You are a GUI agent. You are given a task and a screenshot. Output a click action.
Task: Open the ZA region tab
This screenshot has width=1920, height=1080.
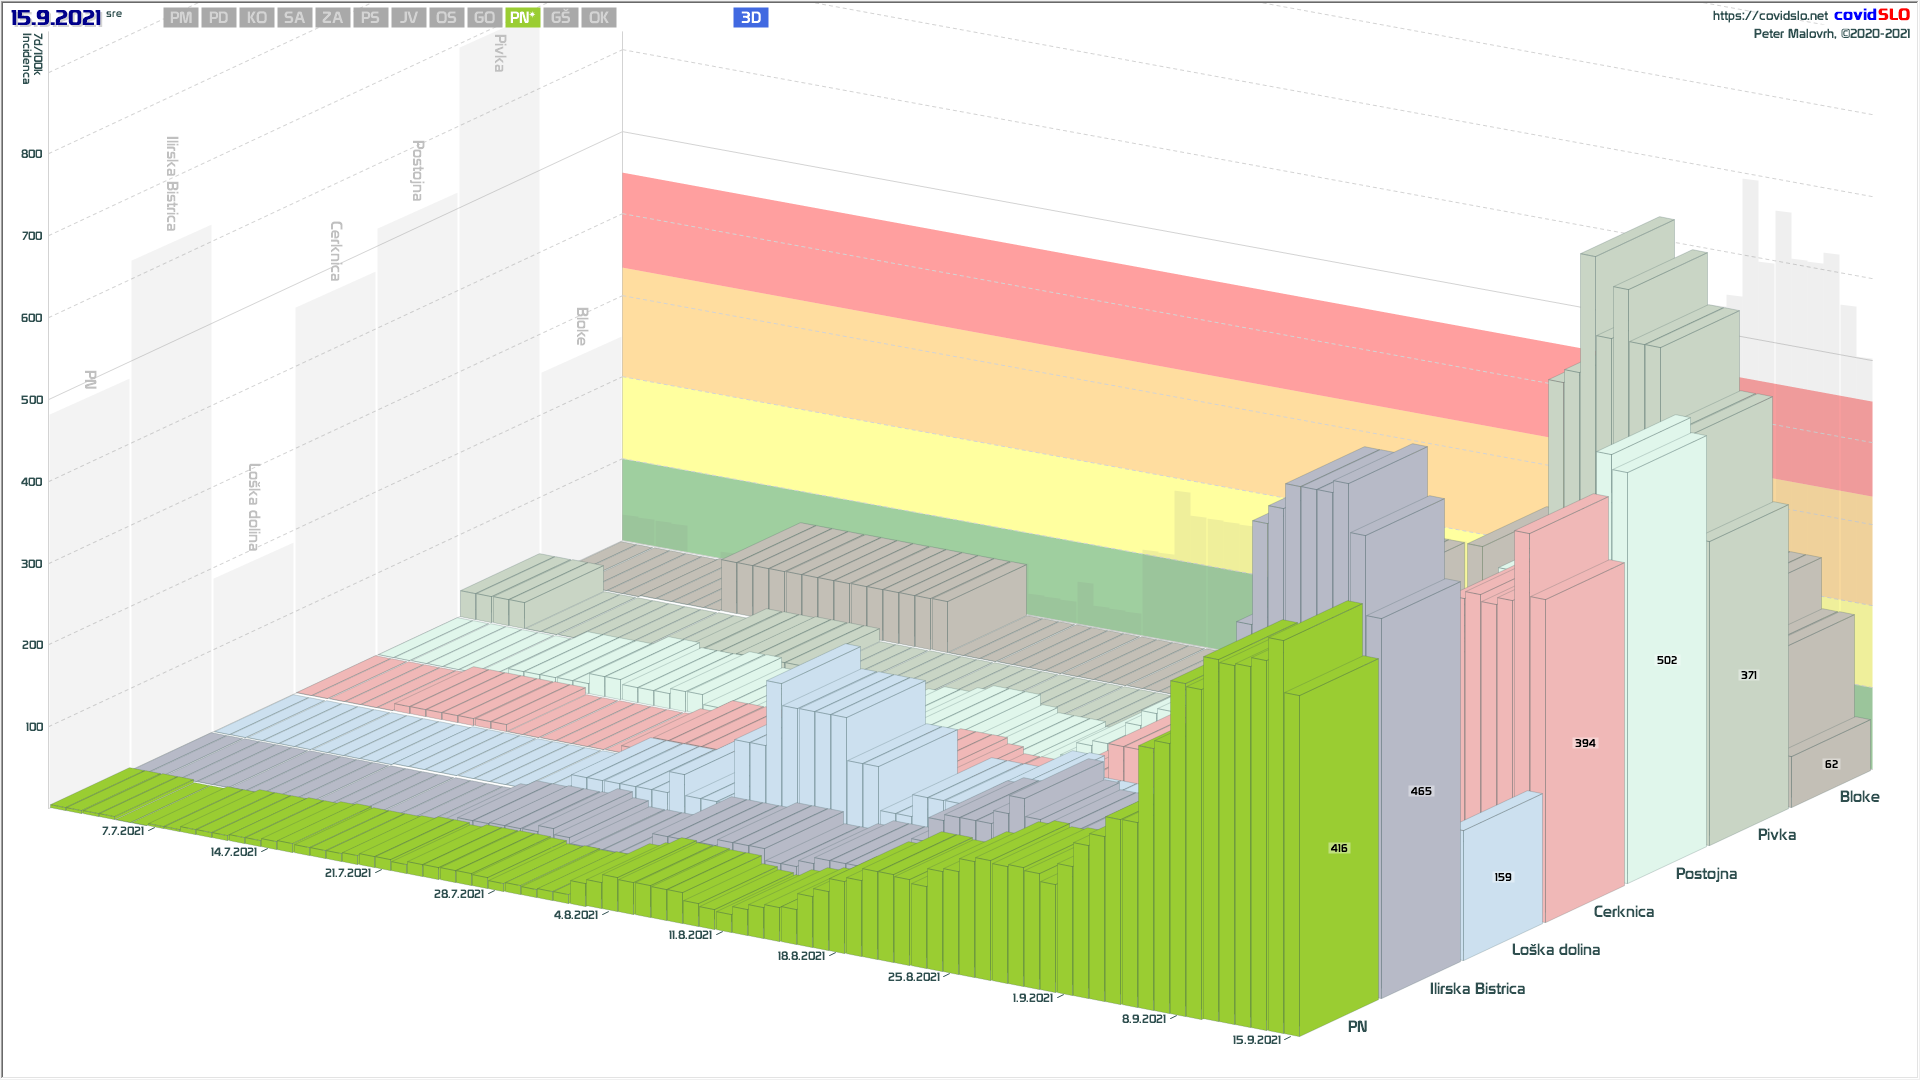[333, 18]
